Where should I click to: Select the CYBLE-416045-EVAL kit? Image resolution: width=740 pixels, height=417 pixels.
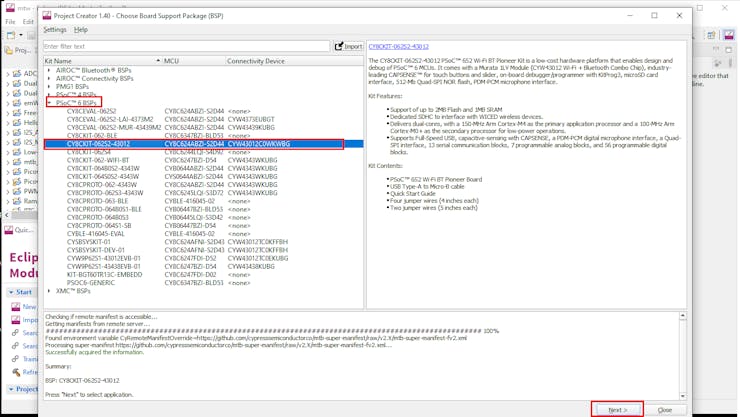pos(203,234)
